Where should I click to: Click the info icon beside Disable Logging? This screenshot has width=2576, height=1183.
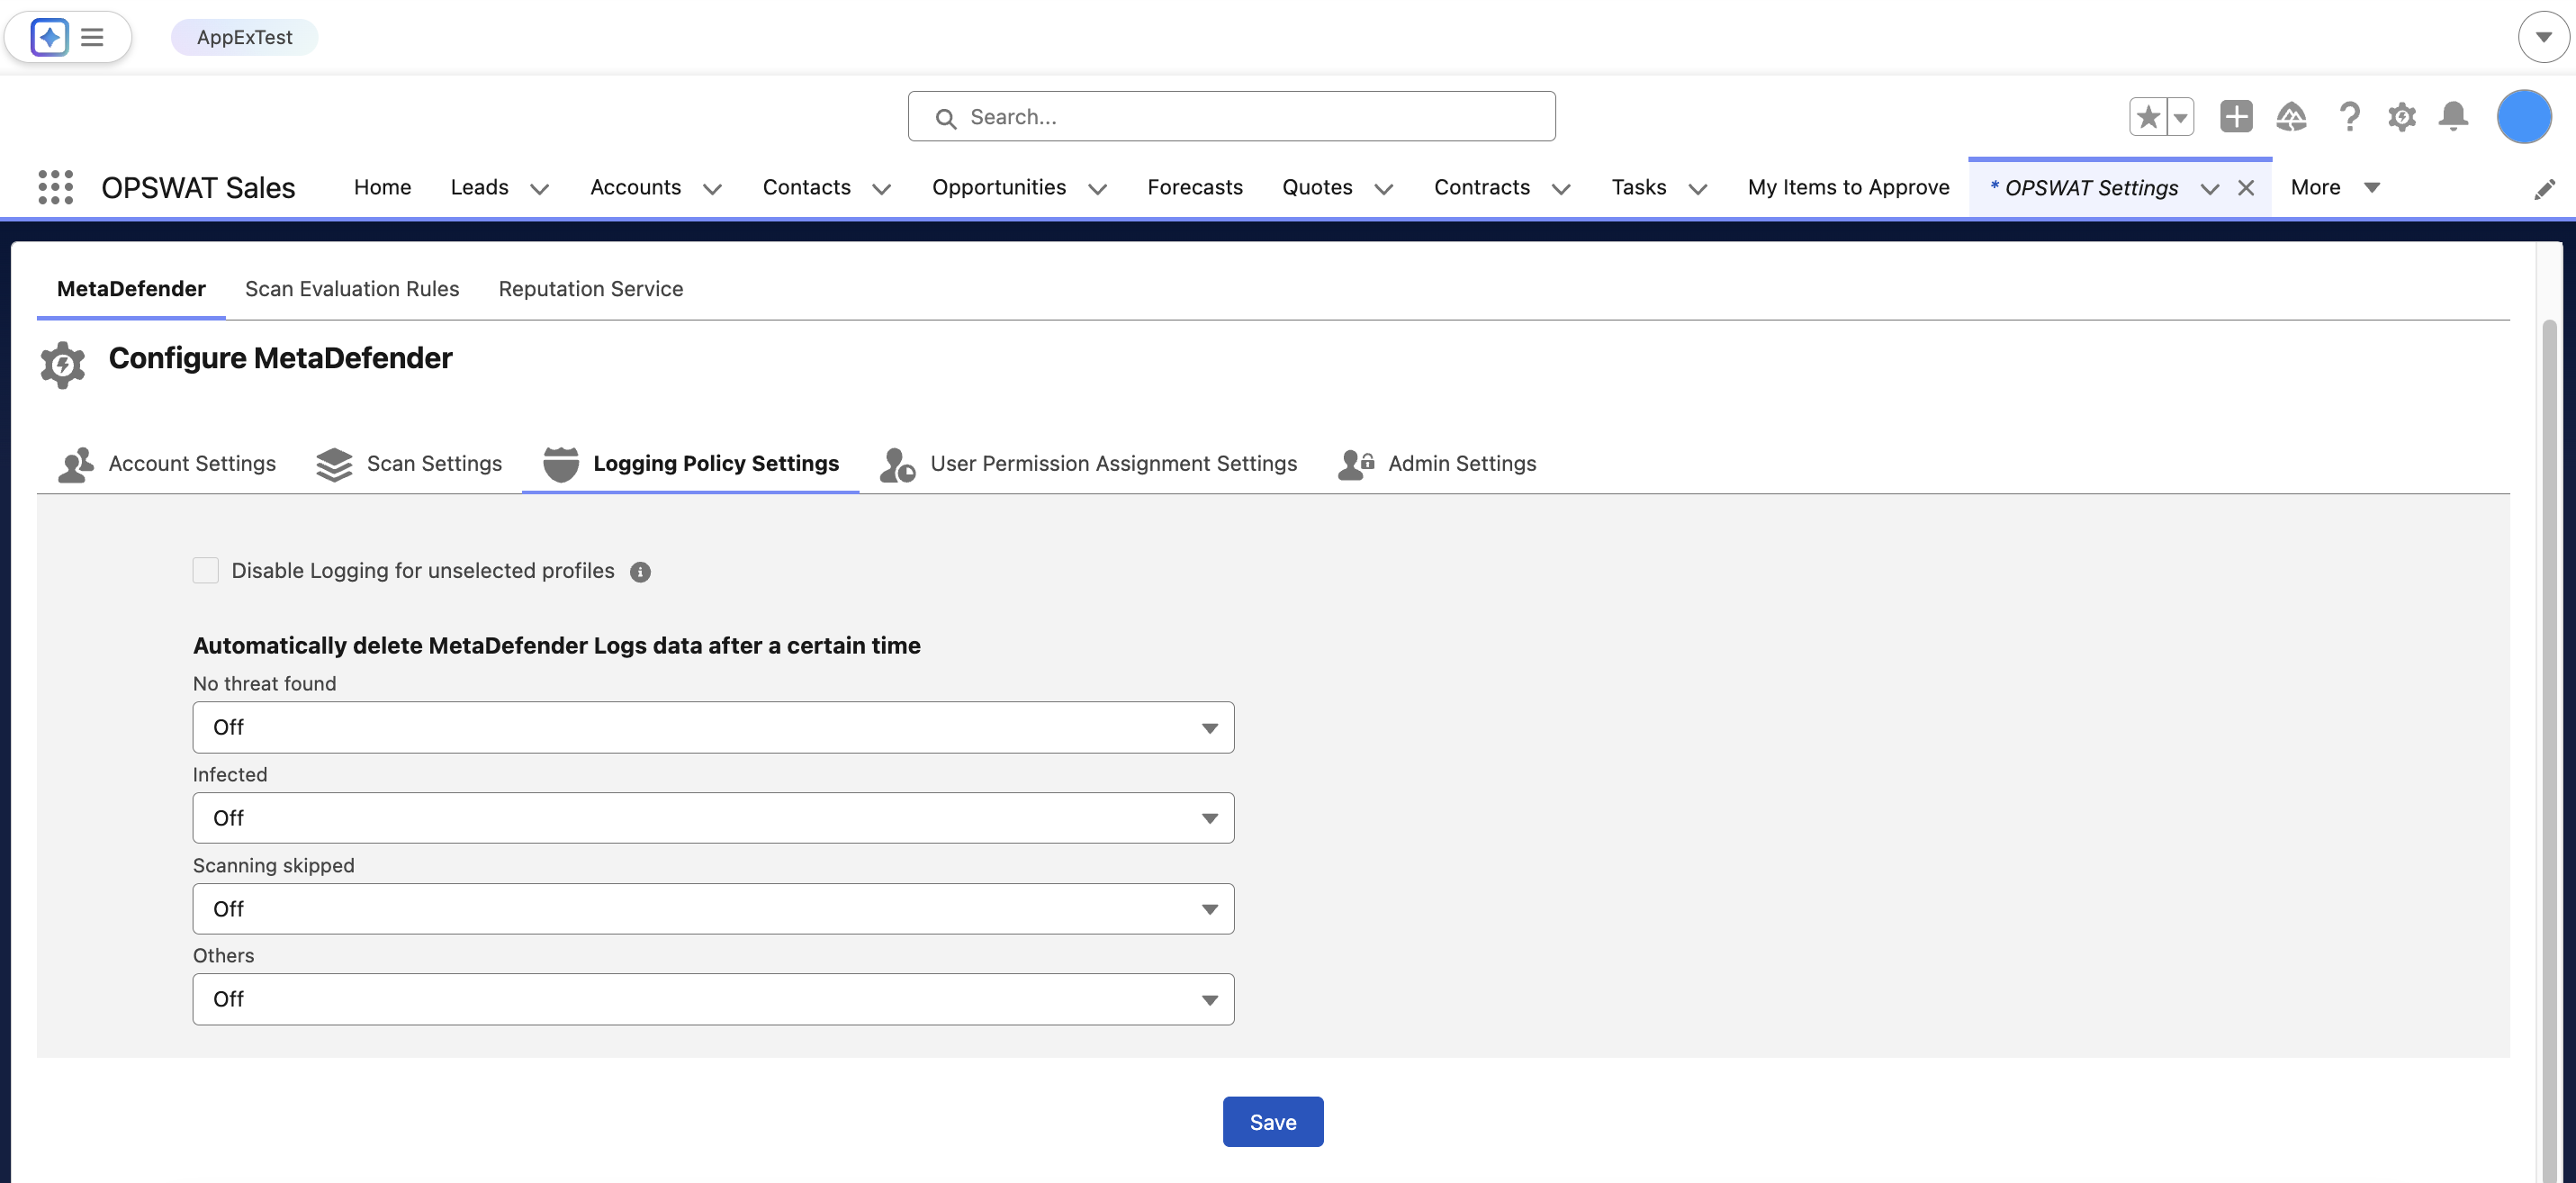point(640,572)
